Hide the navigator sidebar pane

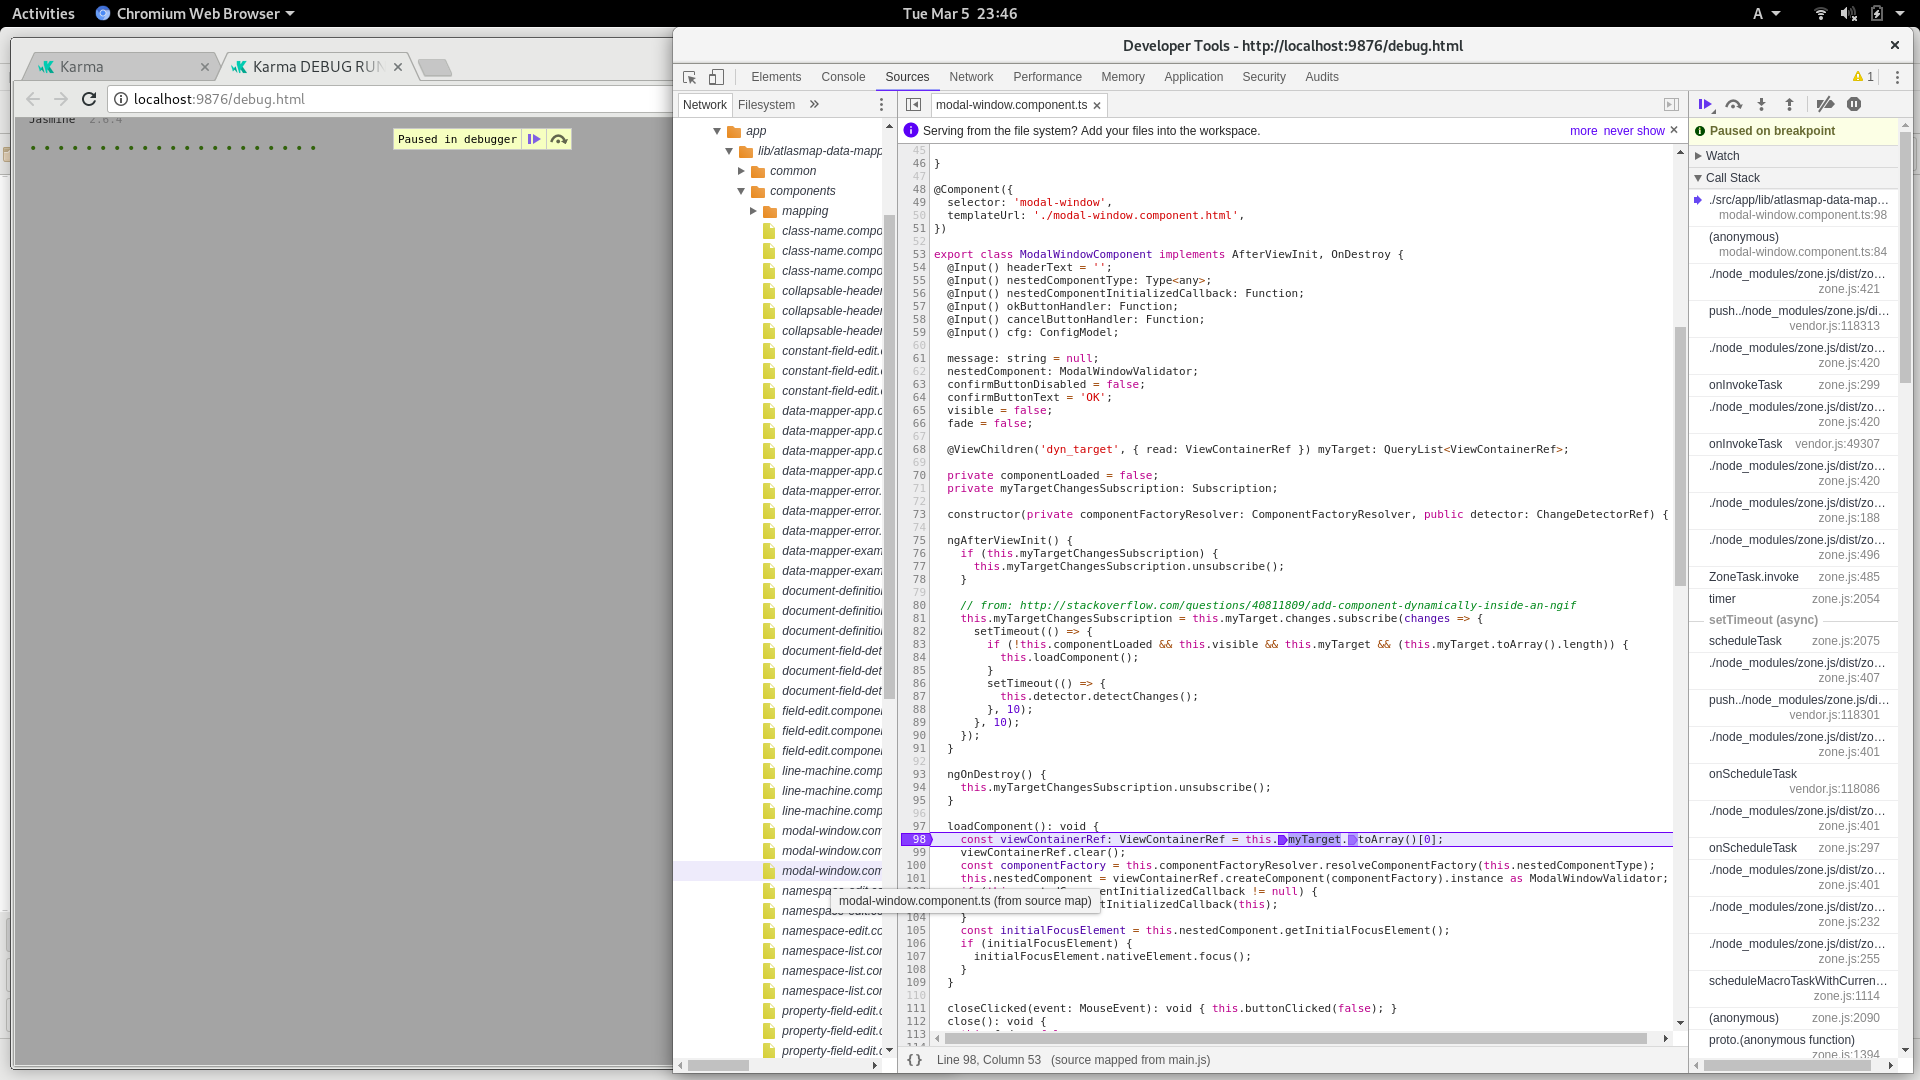pos(913,104)
